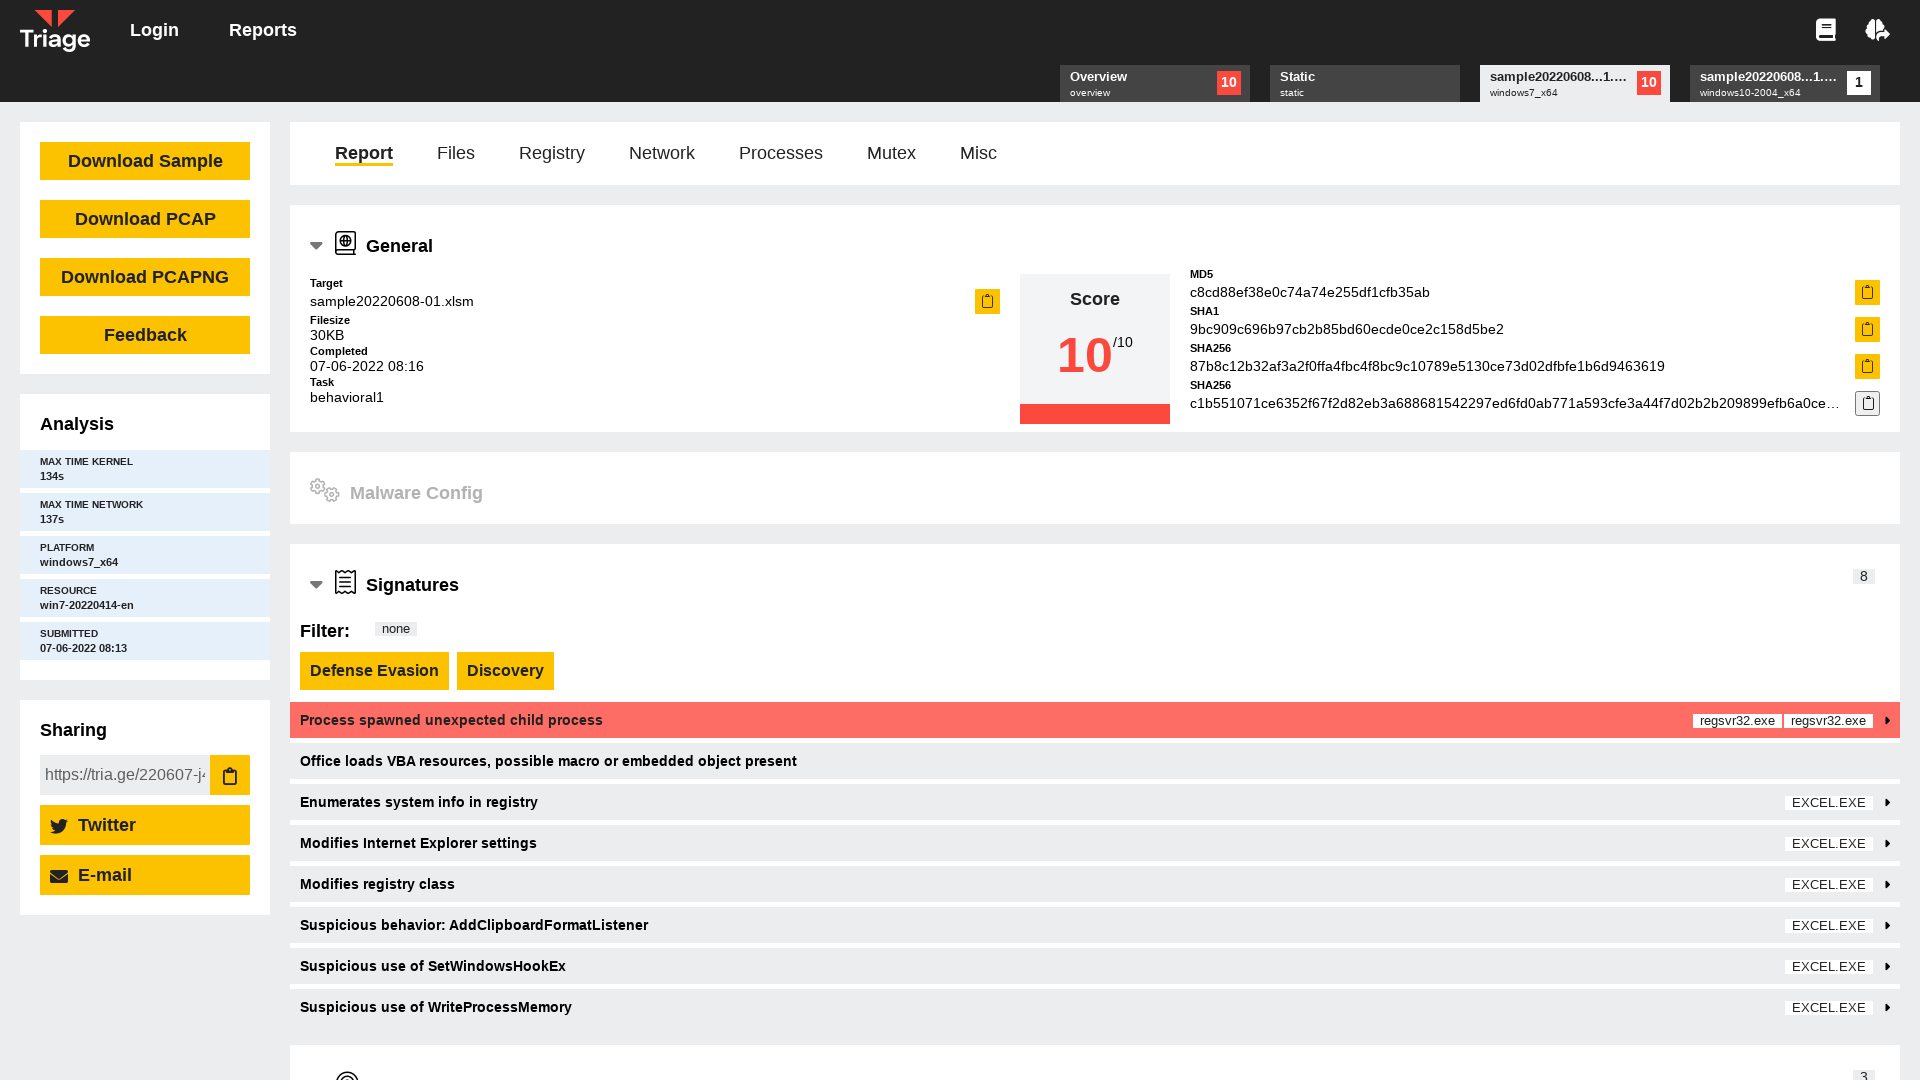1920x1080 pixels.
Task: Select the none filter option
Action: point(396,628)
